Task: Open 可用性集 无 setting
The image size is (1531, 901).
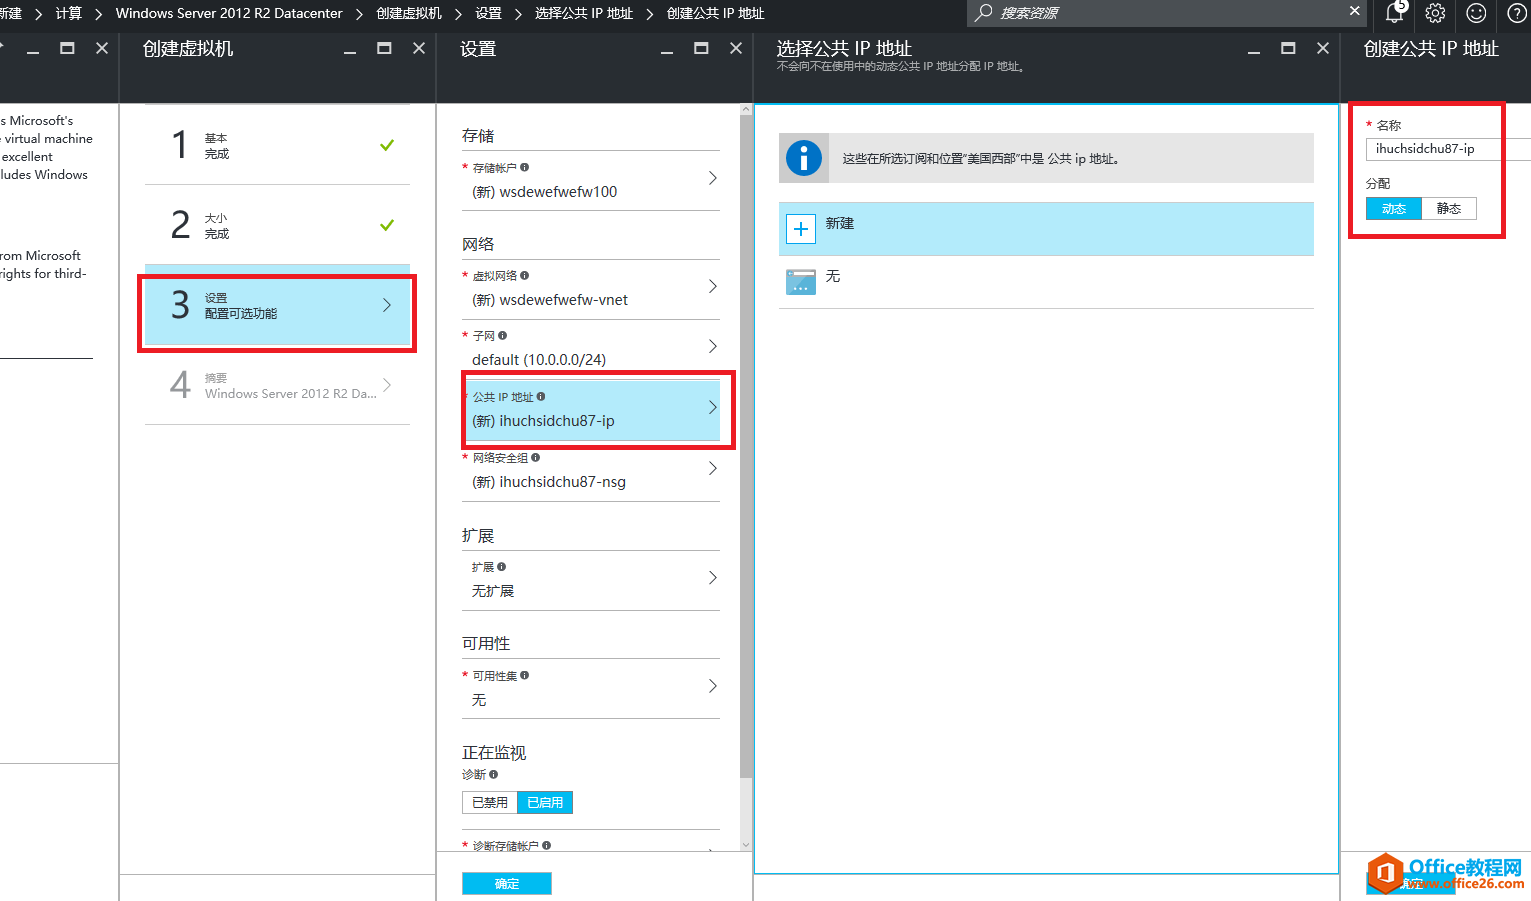Action: 591,688
